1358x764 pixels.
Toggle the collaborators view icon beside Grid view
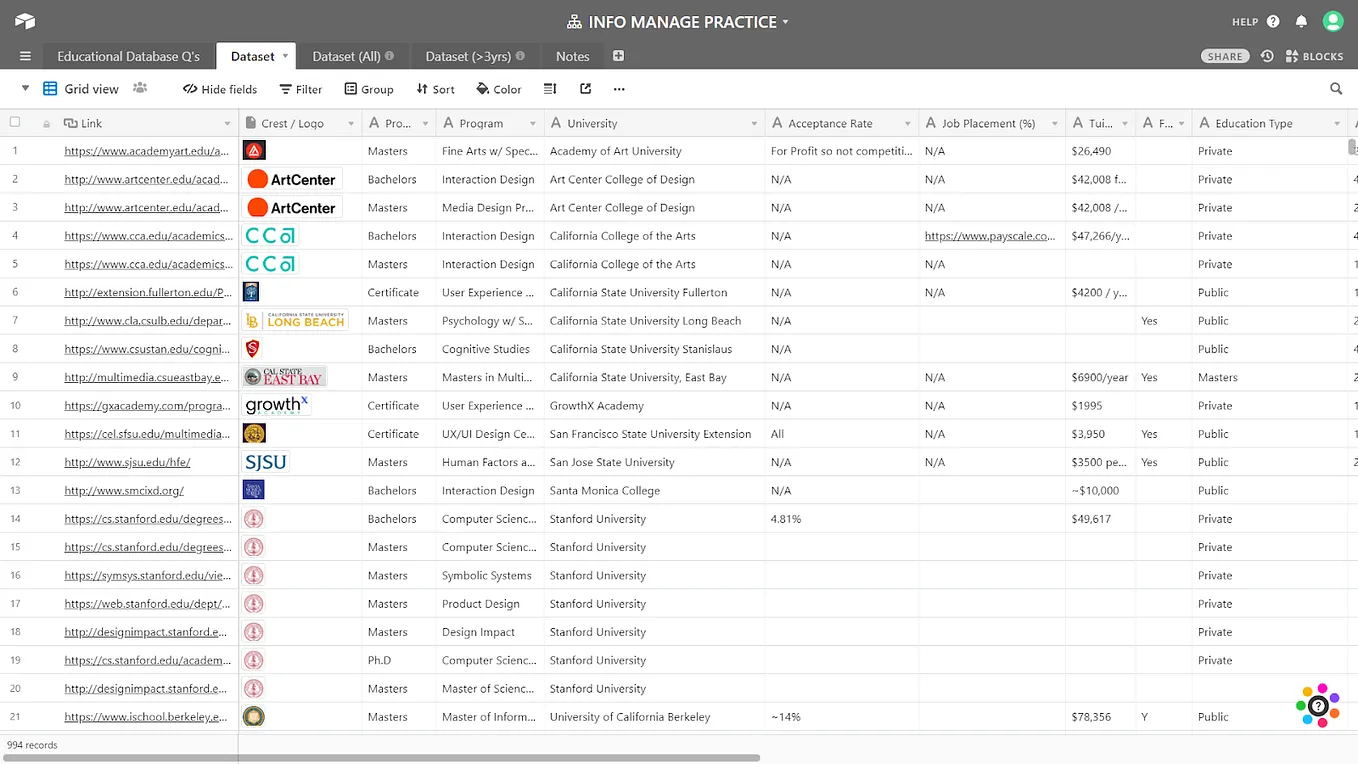[140, 88]
